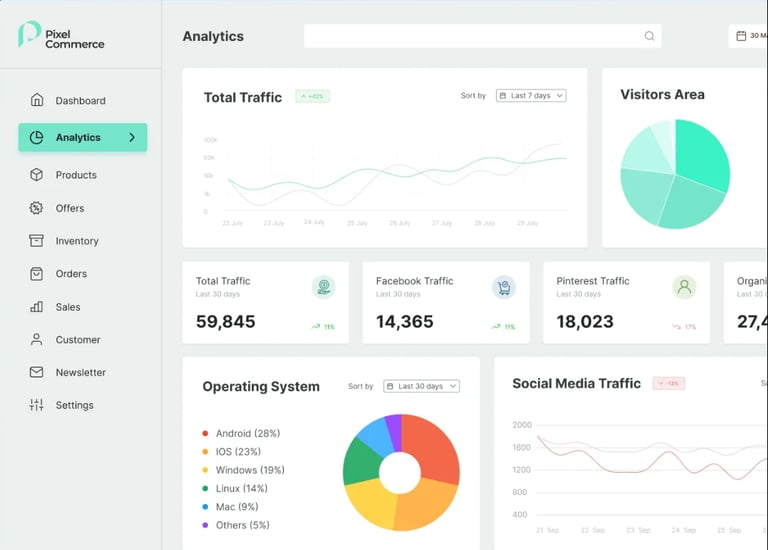768x550 pixels.
Task: Click the Total Traffic green percentage badge
Action: point(312,96)
